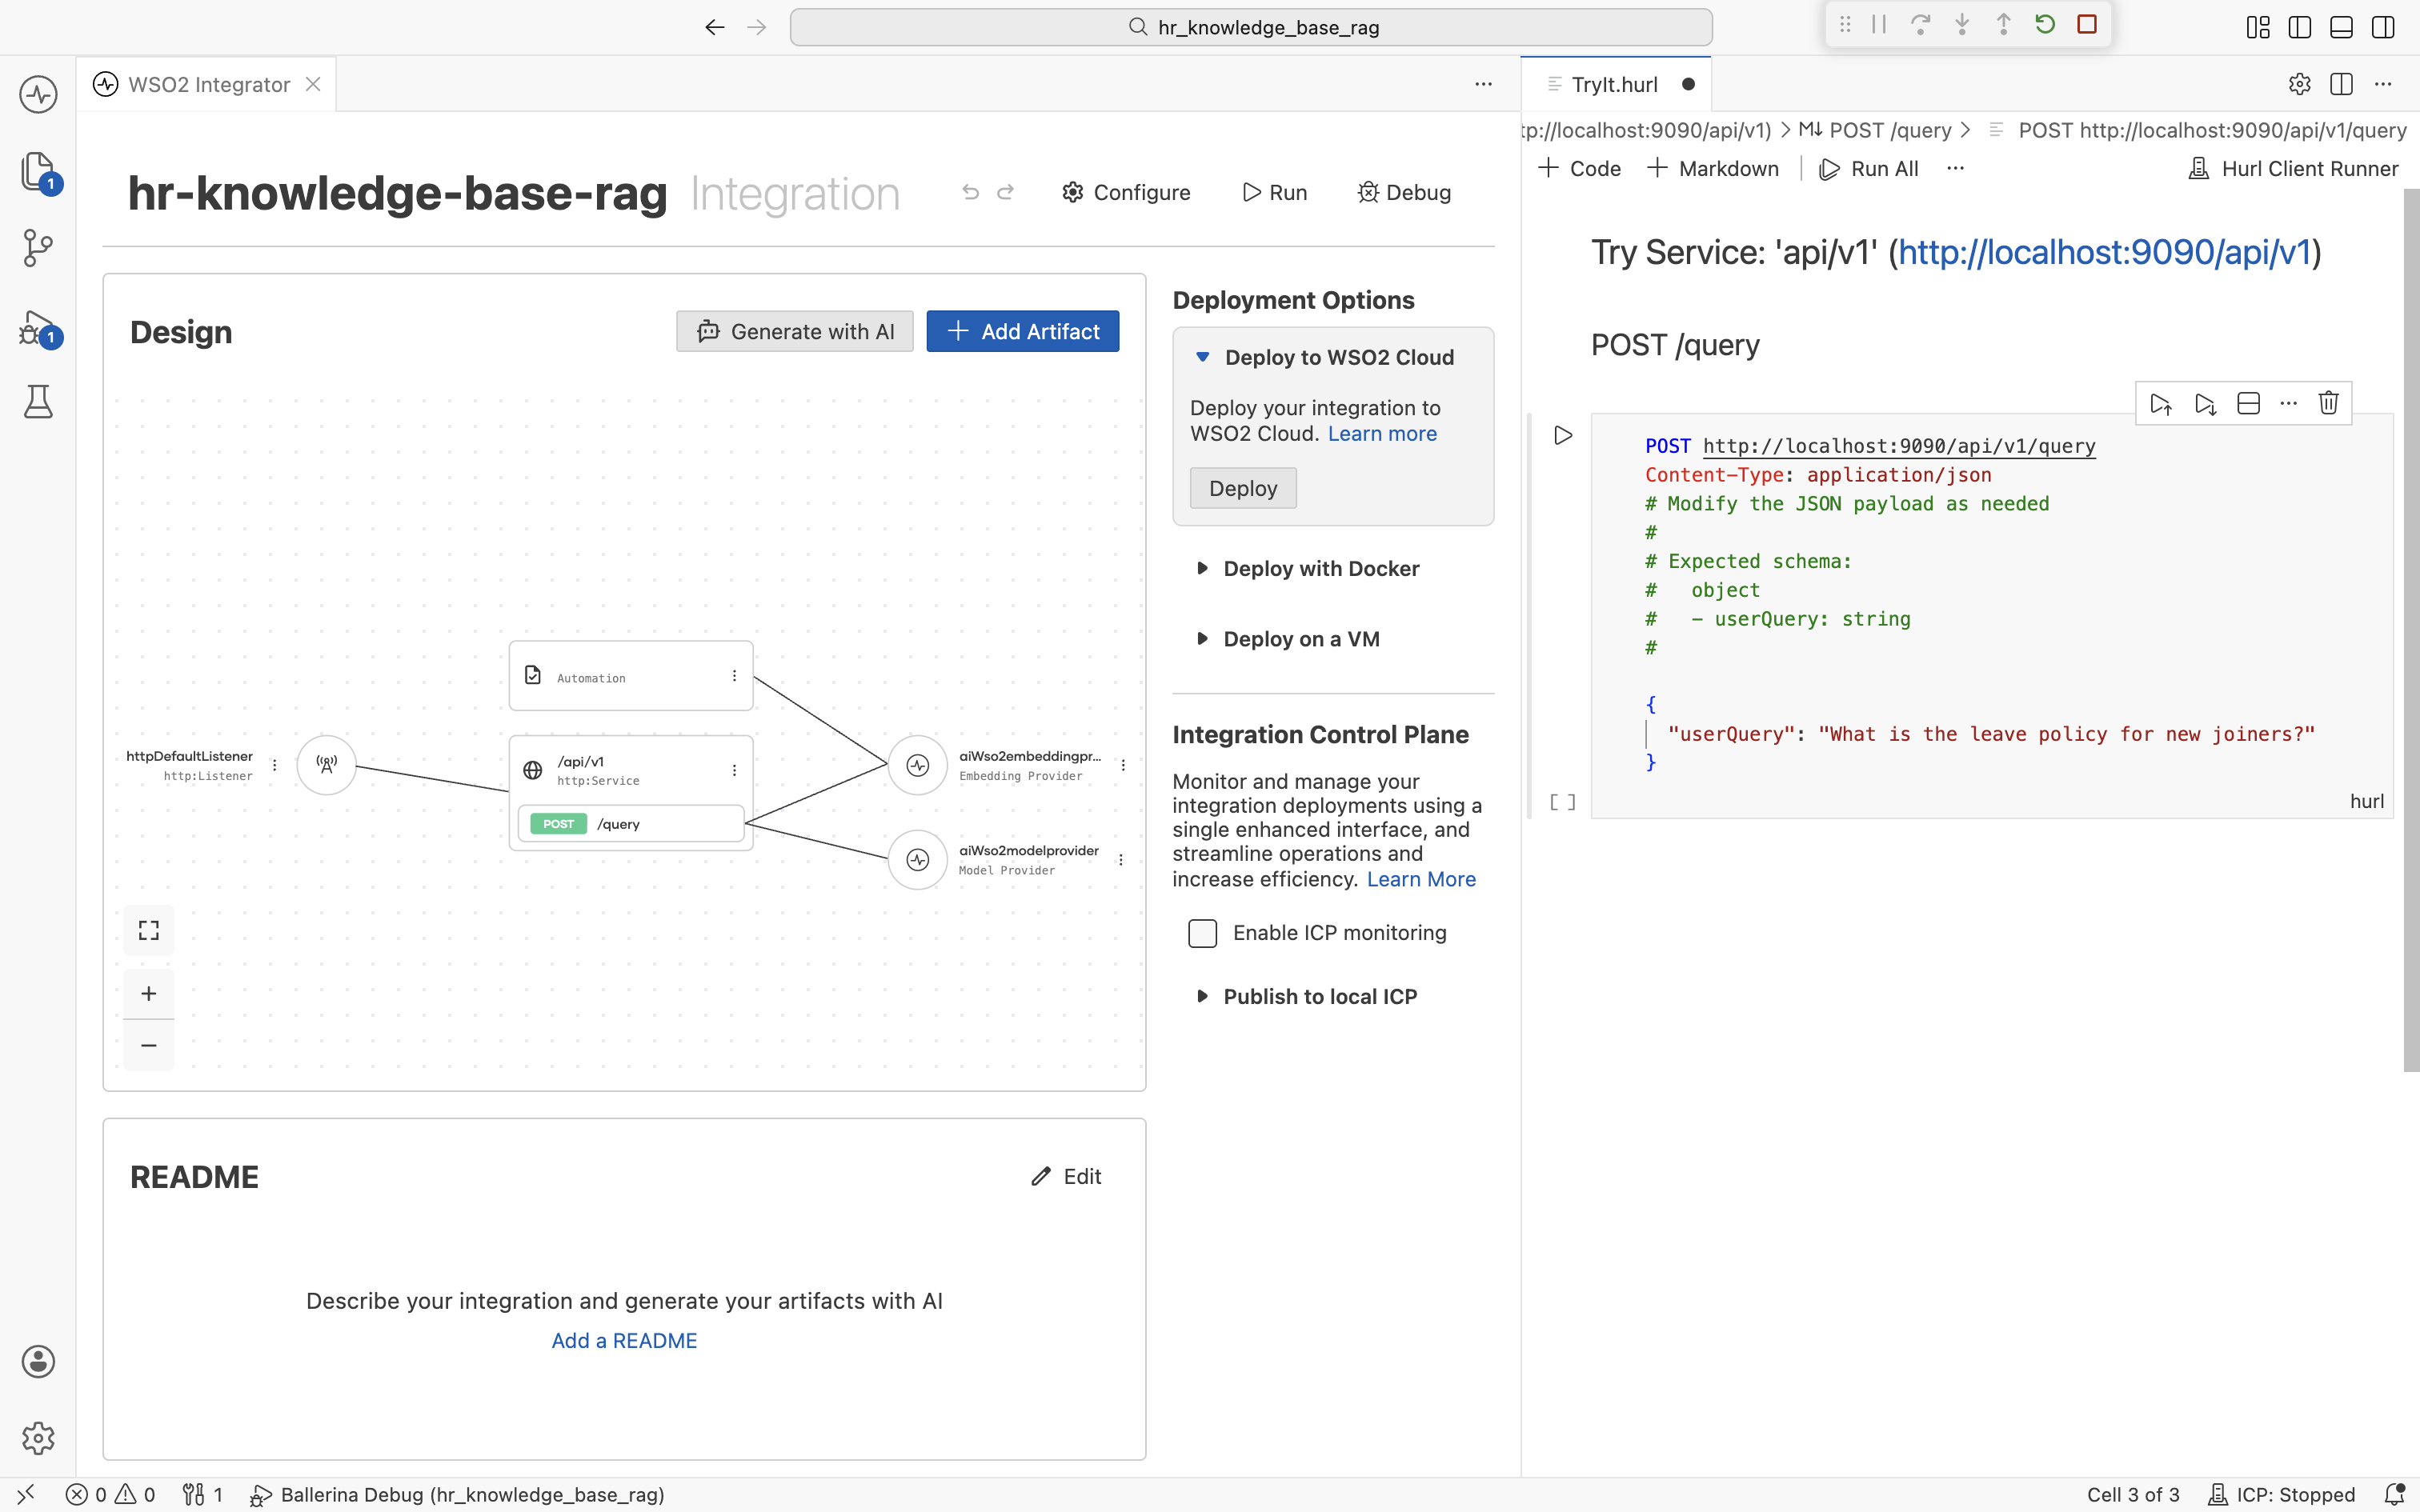Follow the WSO2 Cloud Learn more link
This screenshot has height=1512, width=2420.
tap(1382, 434)
